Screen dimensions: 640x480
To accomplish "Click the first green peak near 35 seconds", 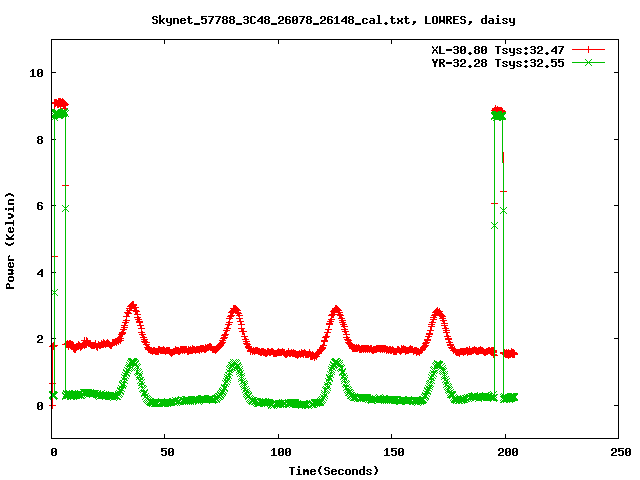I will click(x=133, y=362).
